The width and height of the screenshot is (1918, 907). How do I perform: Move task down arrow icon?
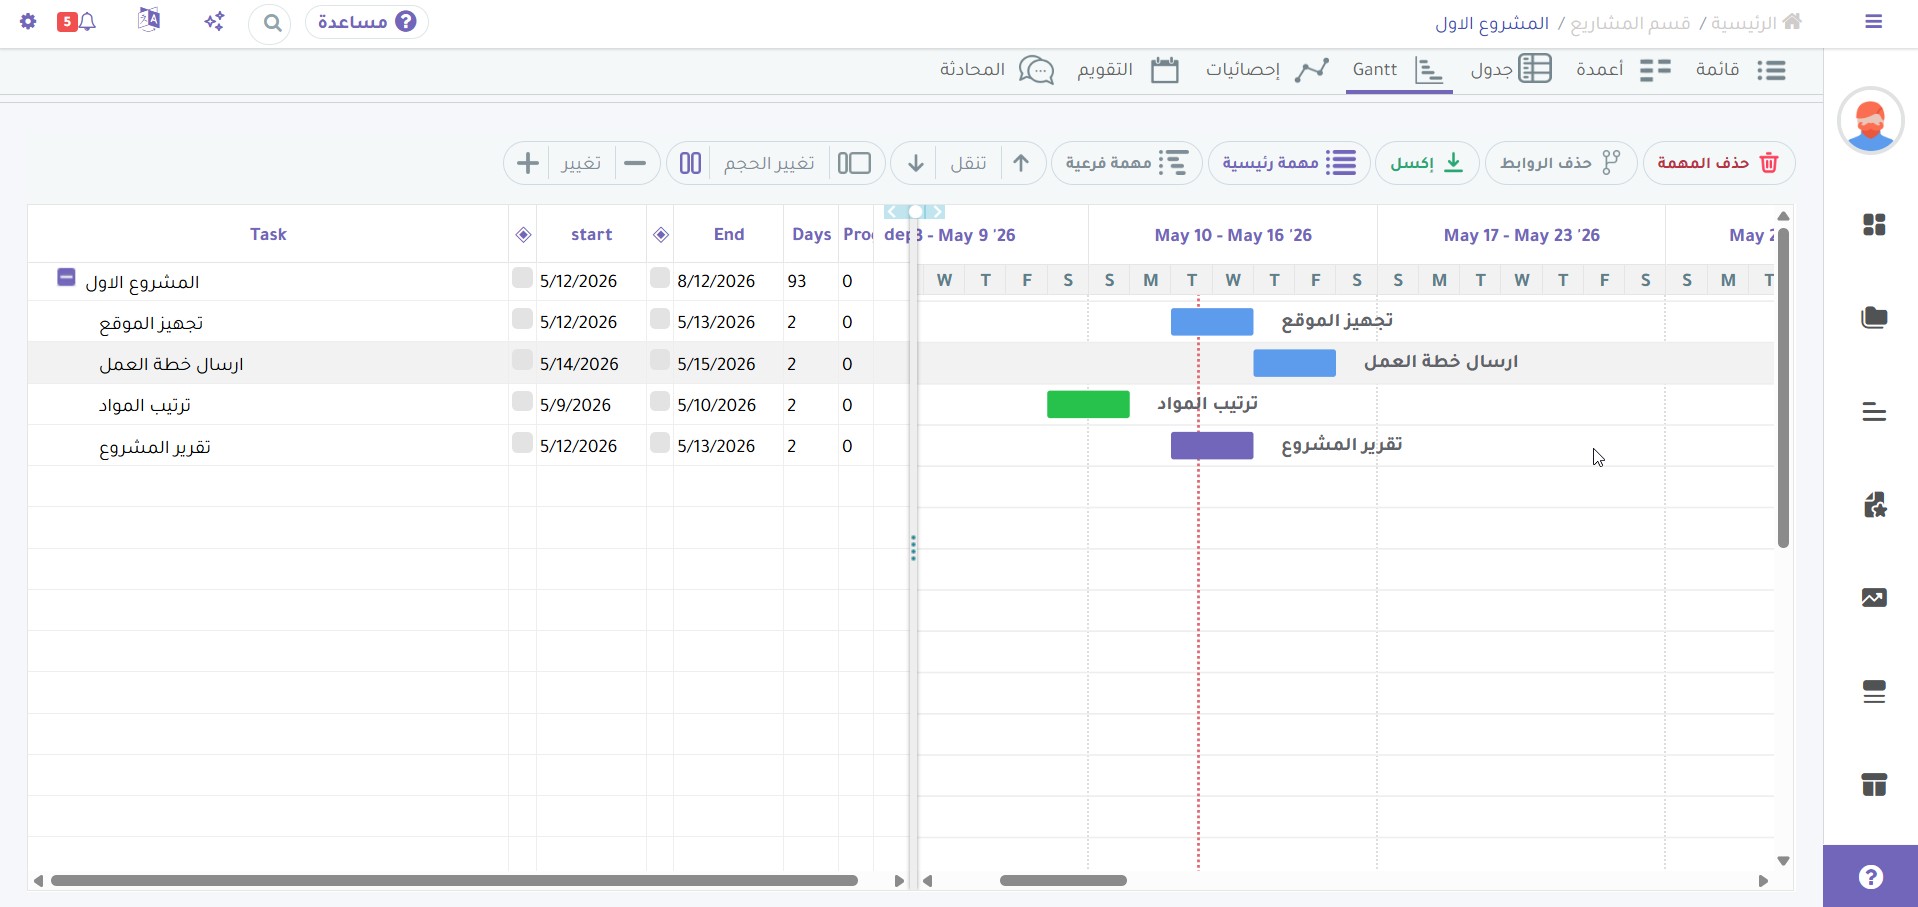coord(915,163)
